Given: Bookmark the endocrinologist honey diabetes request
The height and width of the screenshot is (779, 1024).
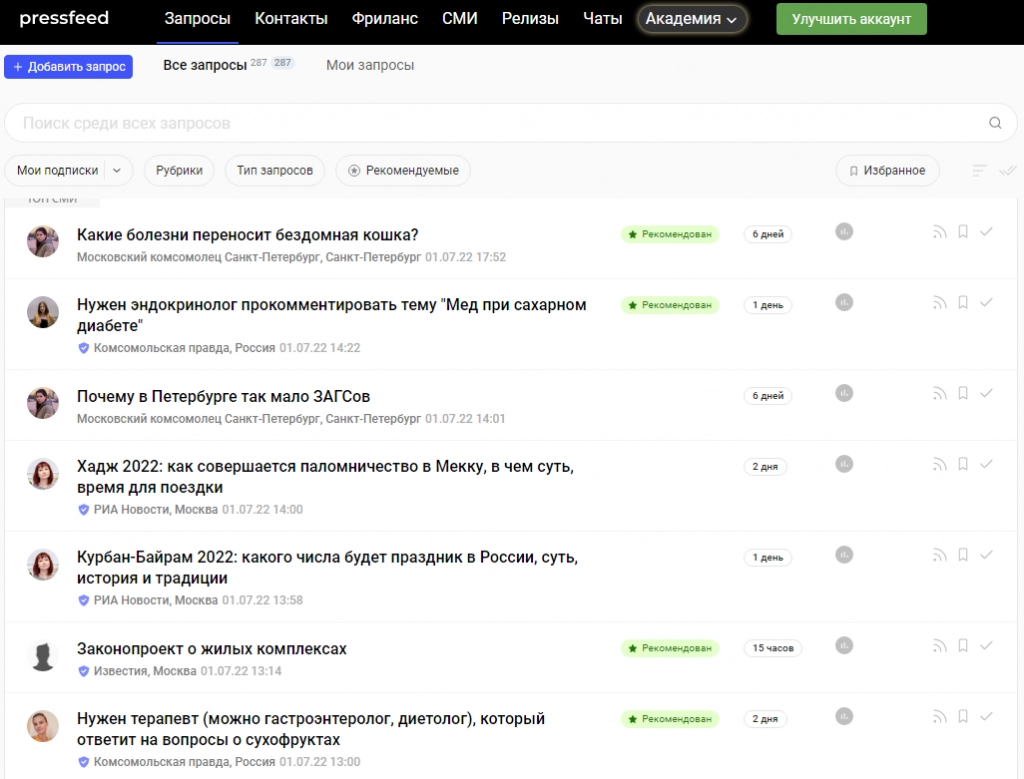Looking at the screenshot, I should pyautogui.click(x=963, y=302).
